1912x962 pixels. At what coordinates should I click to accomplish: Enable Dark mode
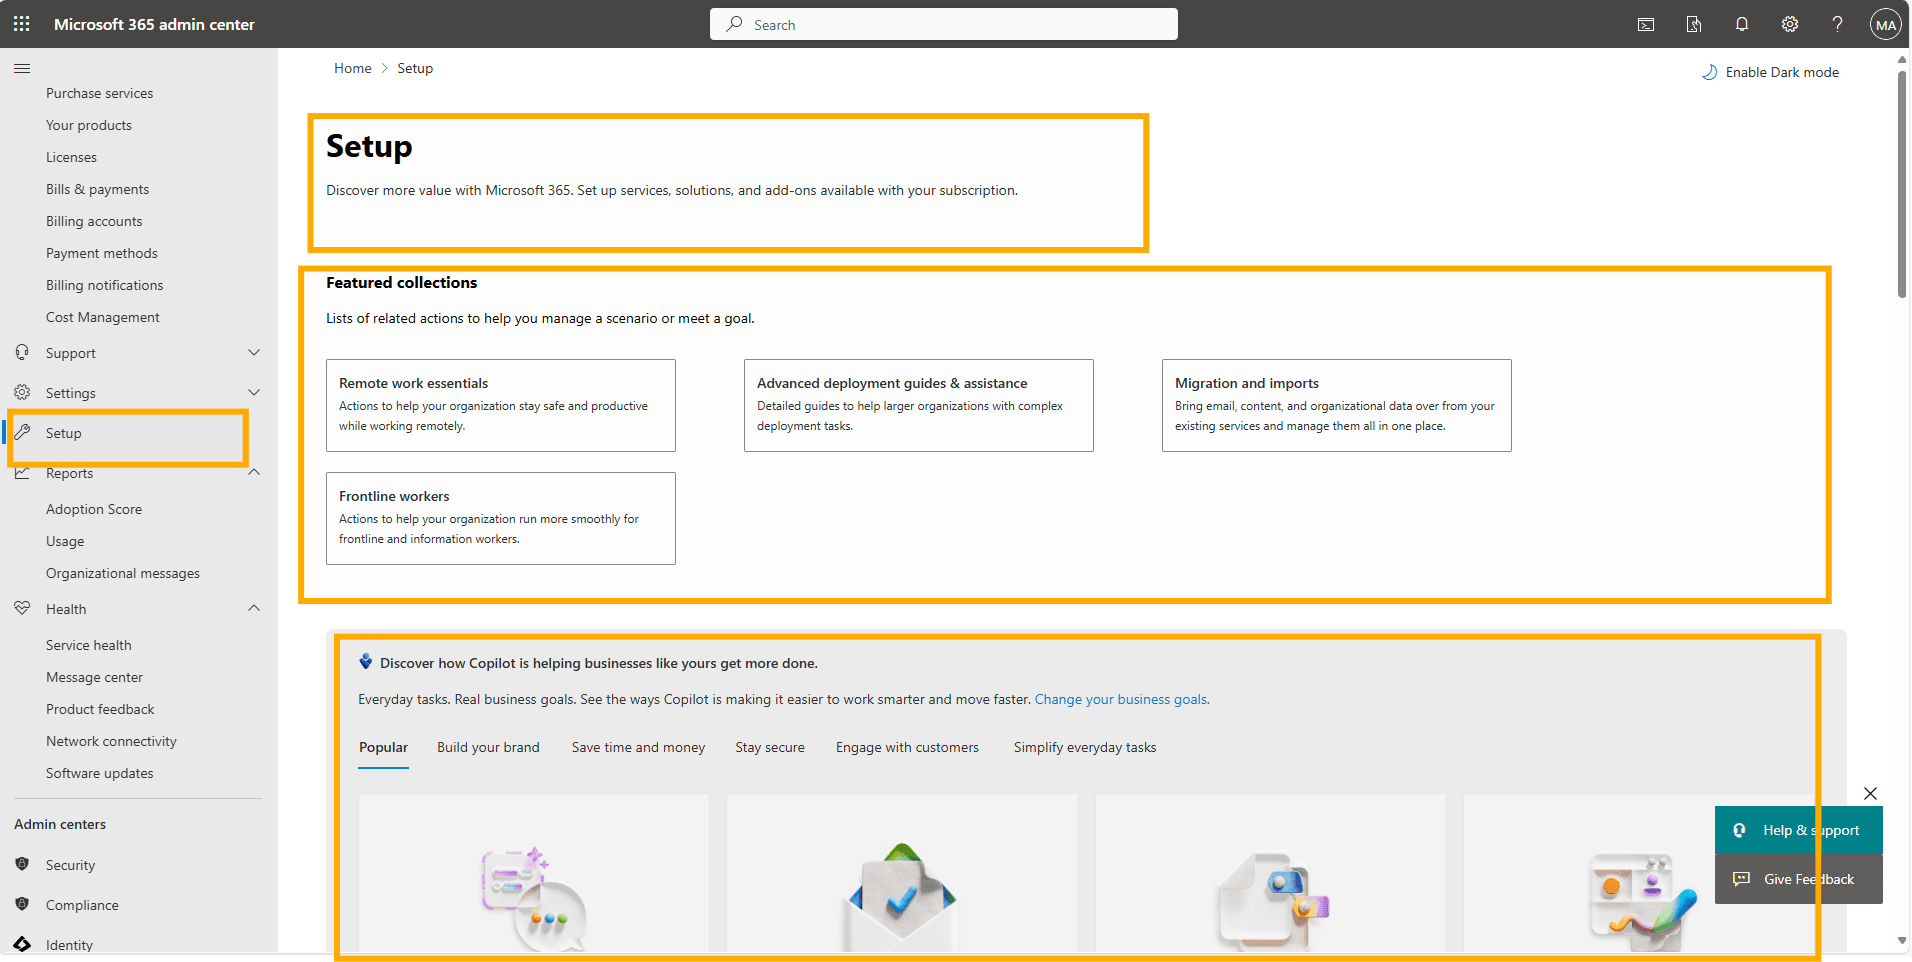(x=1770, y=71)
